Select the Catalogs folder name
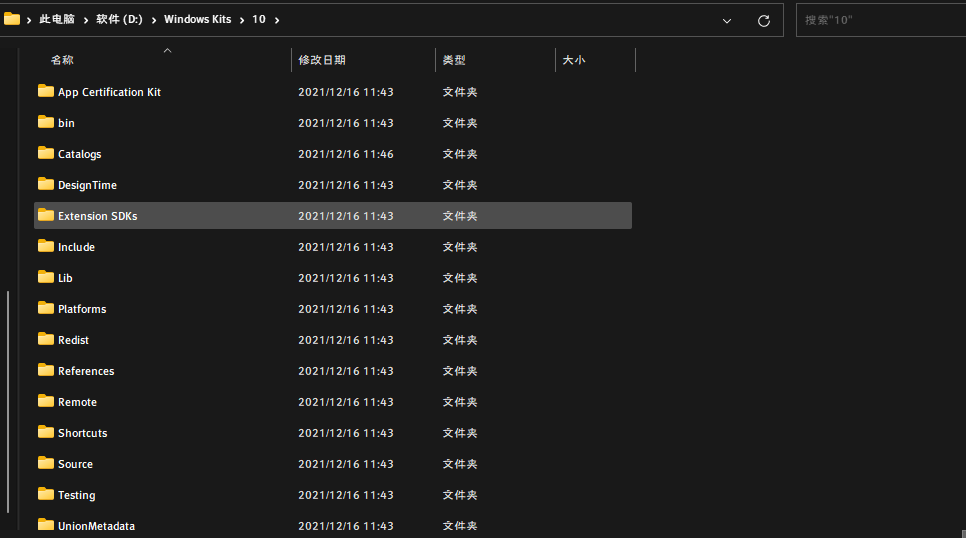This screenshot has width=966, height=538. 79,154
